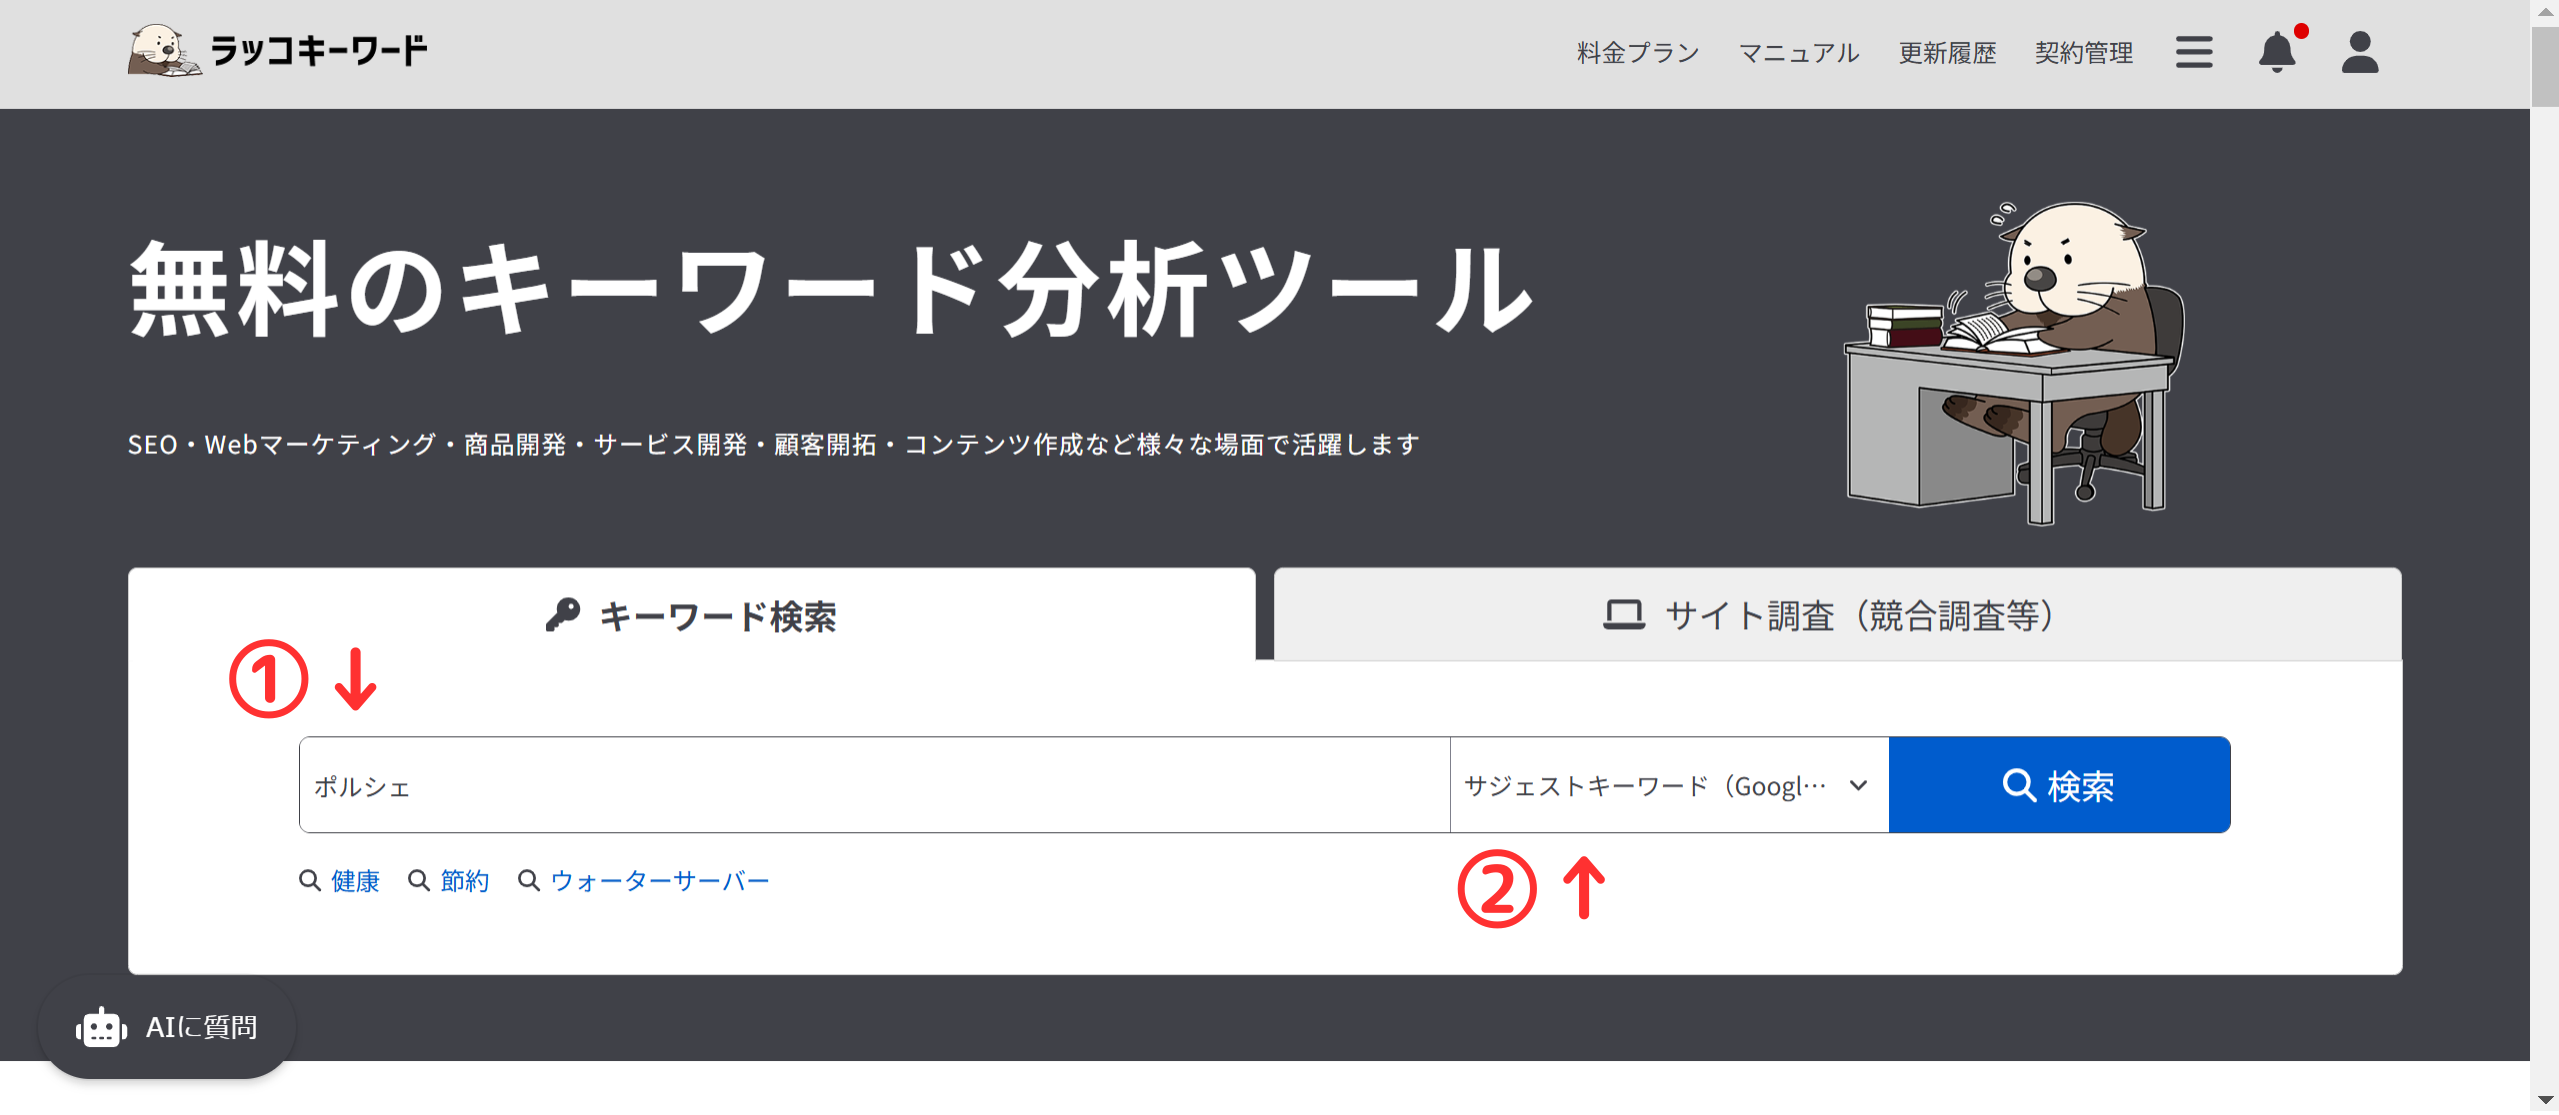The width and height of the screenshot is (2559, 1115).
Task: Open the hamburger menu icon
Action: [x=2193, y=52]
